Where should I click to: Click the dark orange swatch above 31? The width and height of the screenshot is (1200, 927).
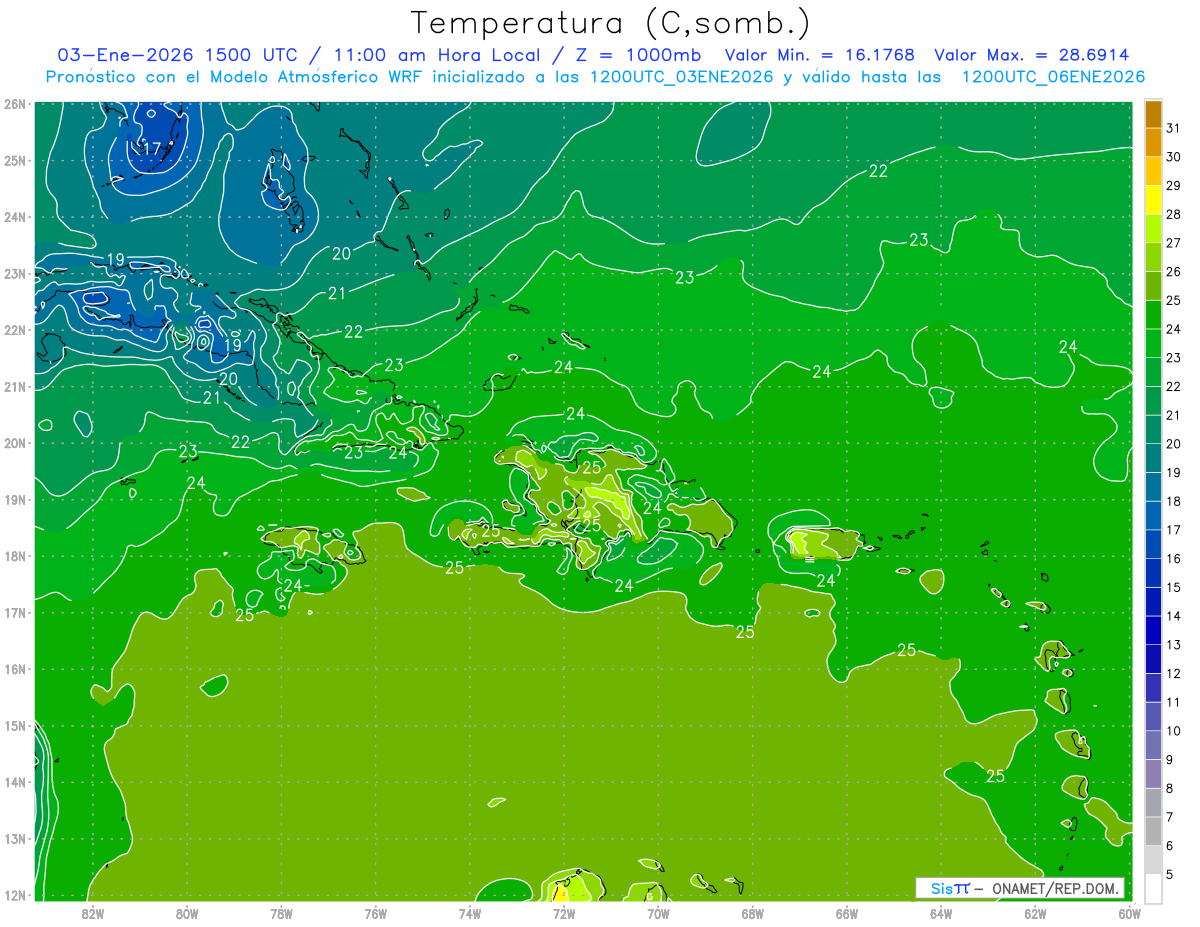click(x=1153, y=113)
